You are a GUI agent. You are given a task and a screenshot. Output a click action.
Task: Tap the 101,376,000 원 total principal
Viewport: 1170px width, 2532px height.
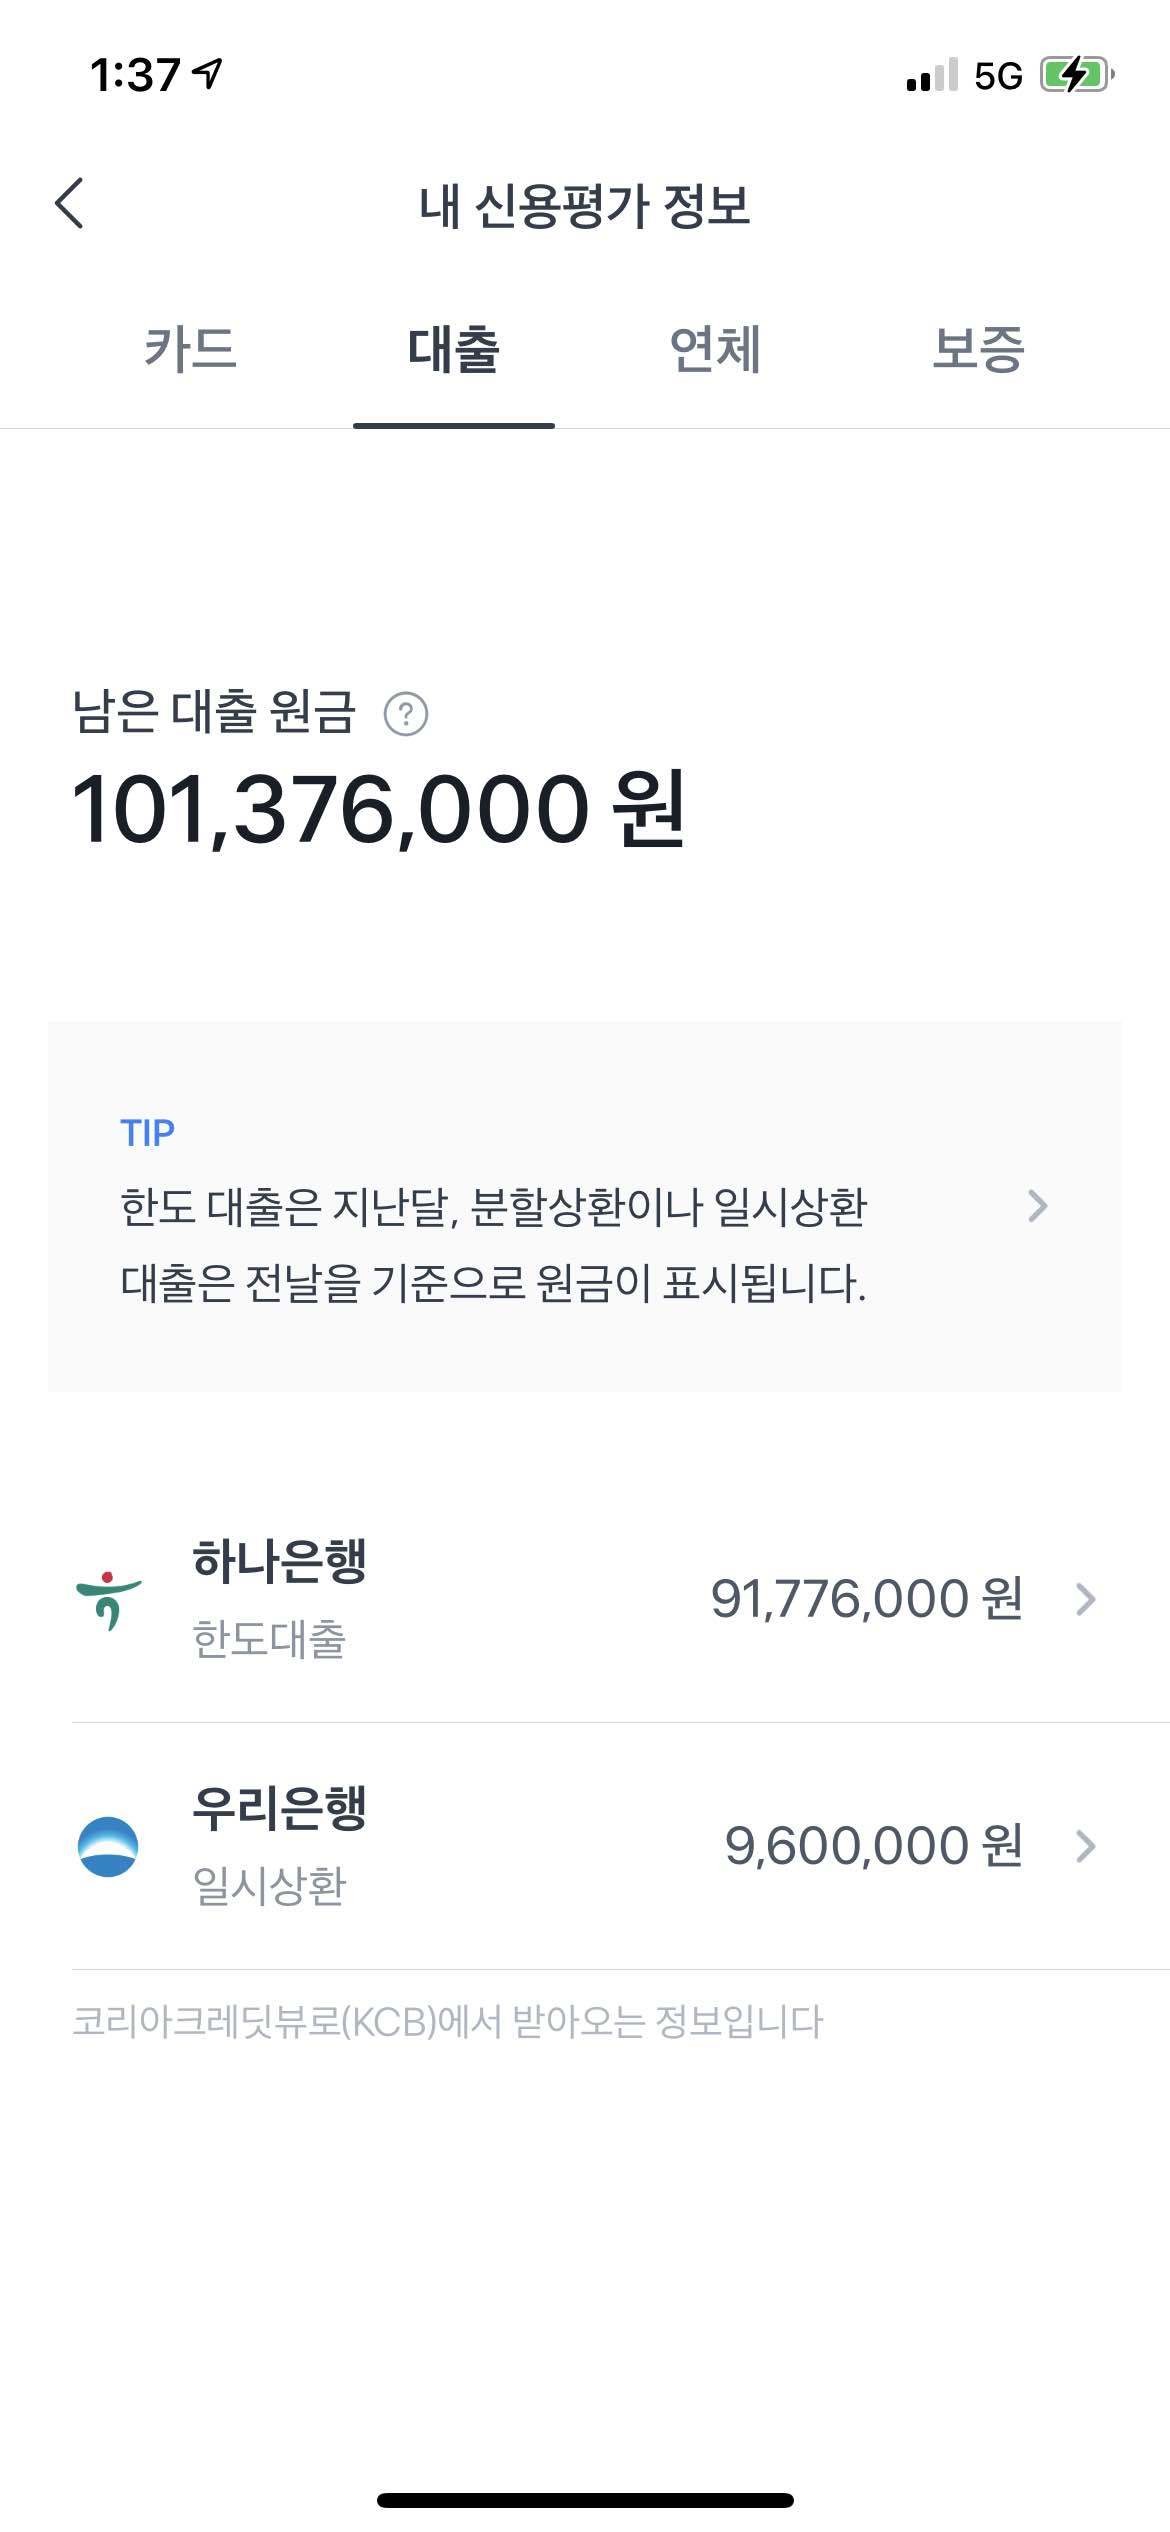[x=378, y=810]
